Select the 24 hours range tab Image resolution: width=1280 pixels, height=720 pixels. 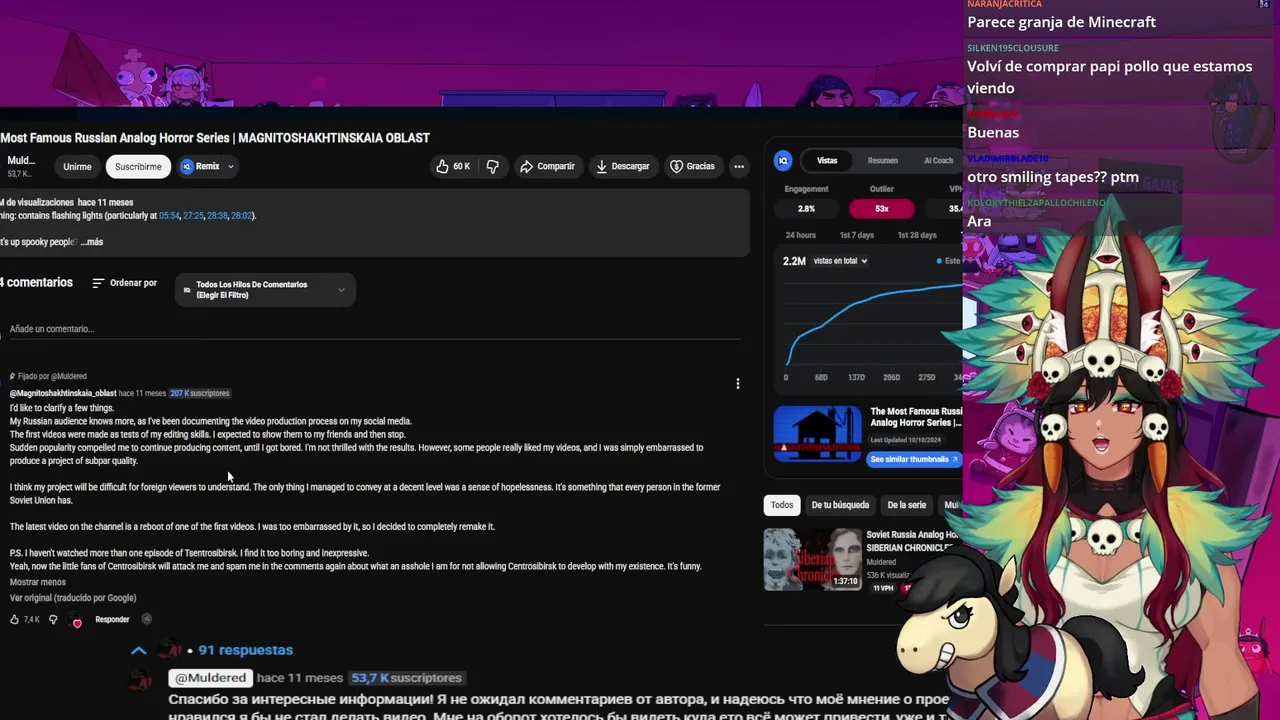(801, 235)
